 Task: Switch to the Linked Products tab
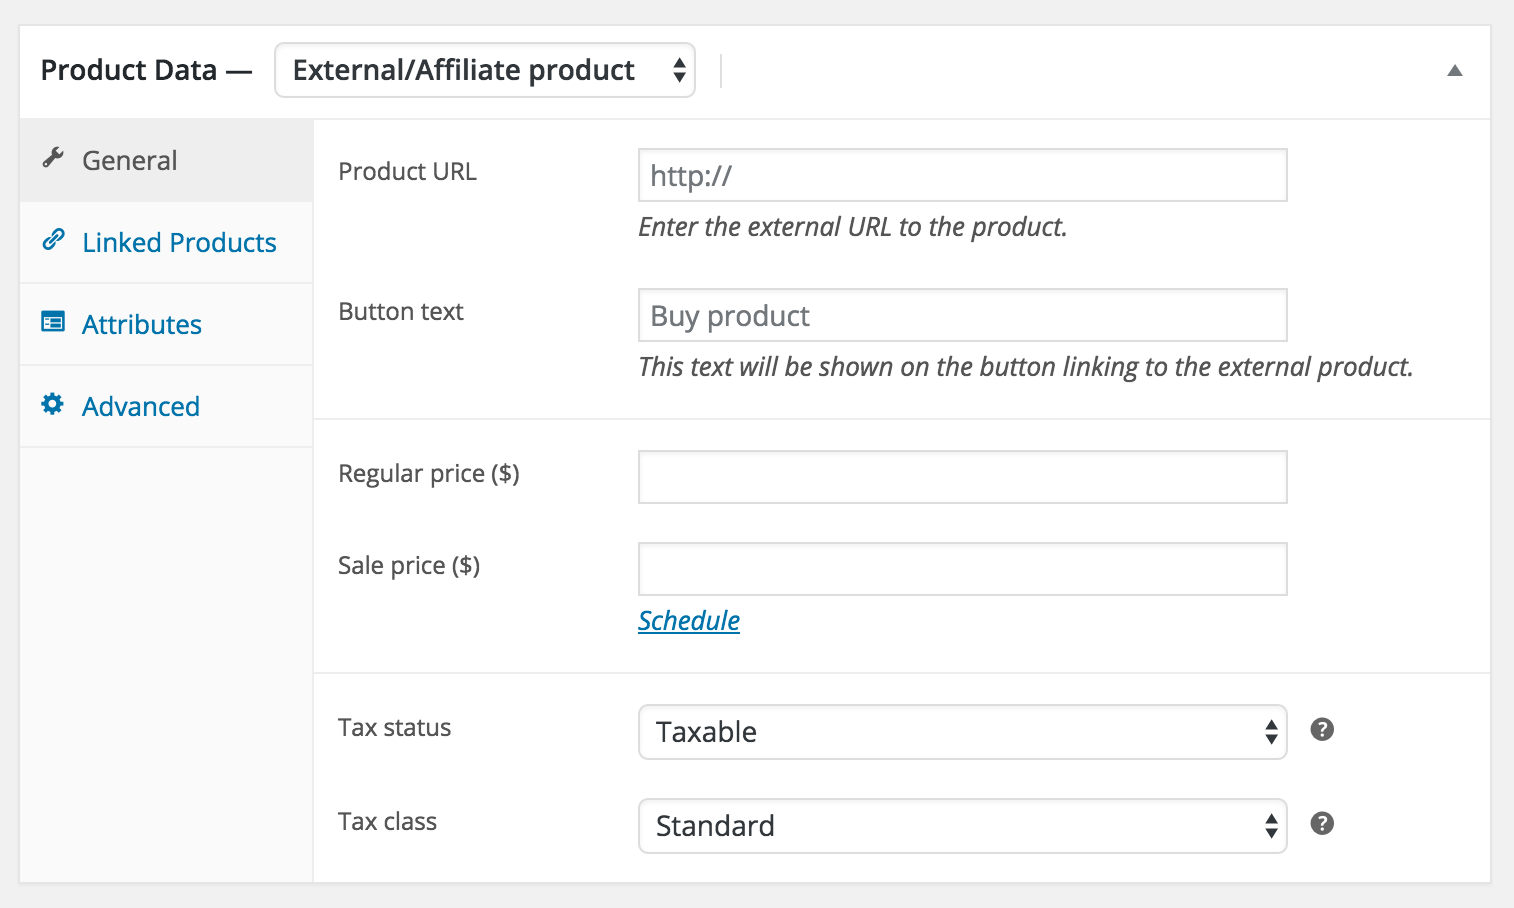tap(179, 243)
